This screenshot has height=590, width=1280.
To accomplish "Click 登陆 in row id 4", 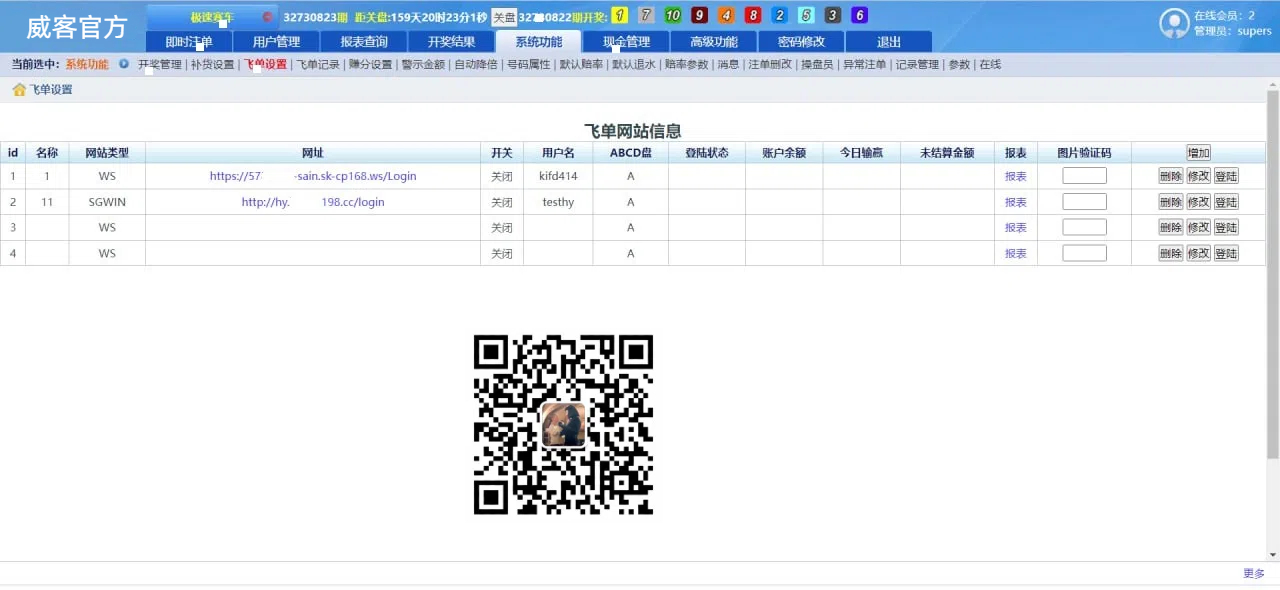I will click(x=1226, y=254).
